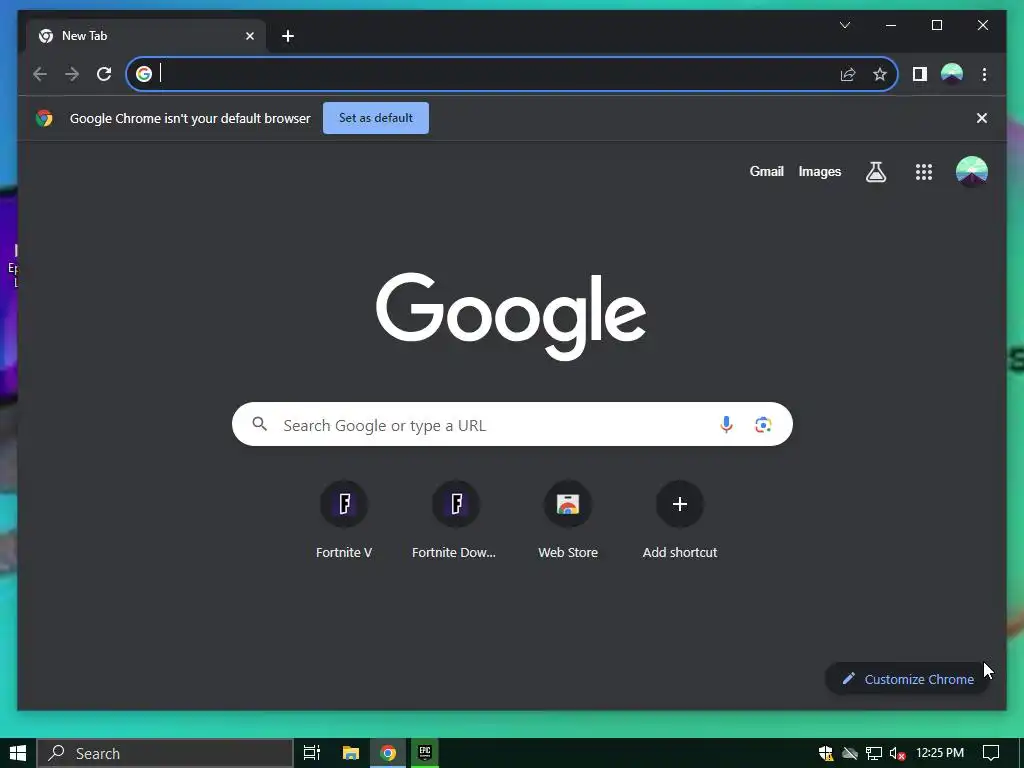Click the muted volume tray icon

point(897,753)
